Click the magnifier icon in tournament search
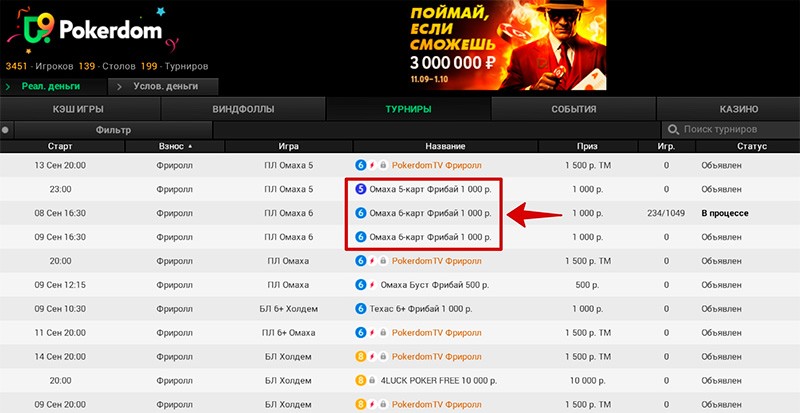 (x=673, y=129)
